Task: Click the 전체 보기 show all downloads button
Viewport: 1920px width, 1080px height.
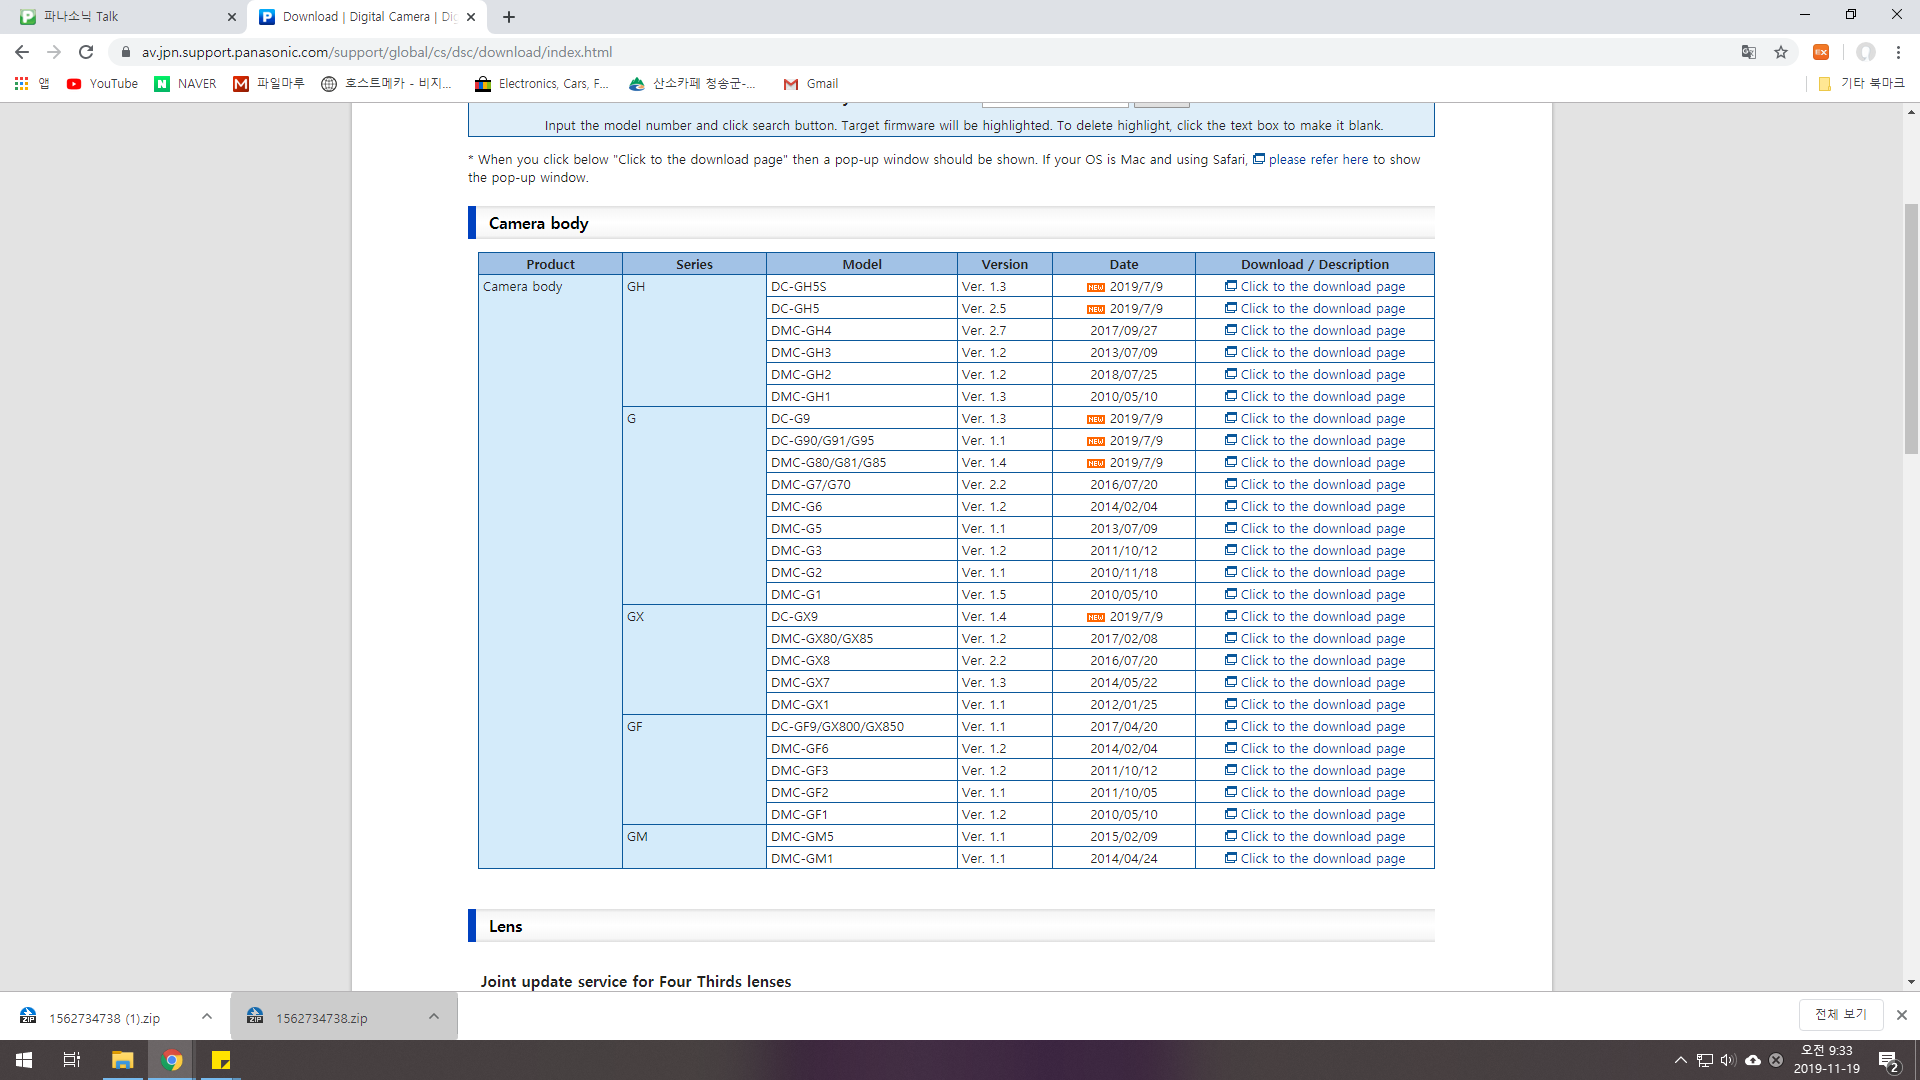Action: tap(1840, 1014)
